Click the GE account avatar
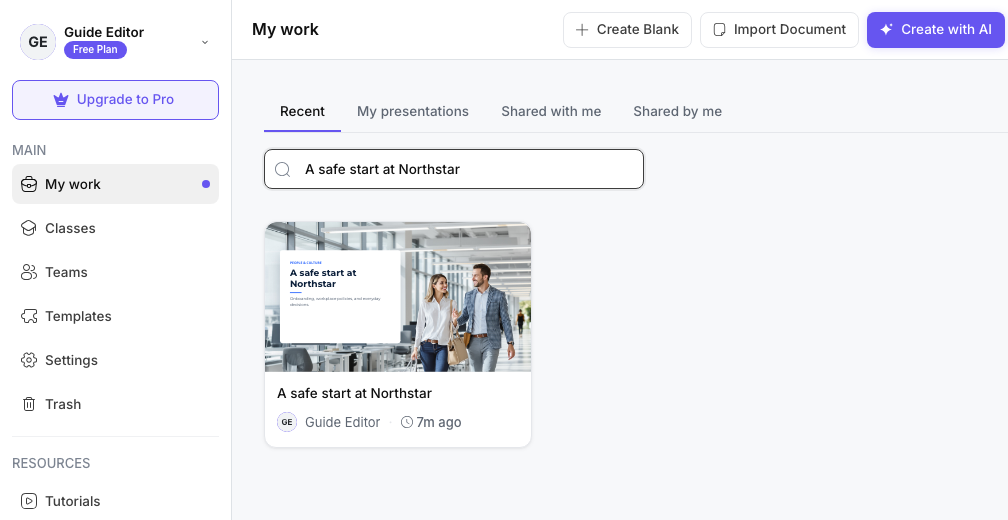The image size is (1008, 520). (x=38, y=42)
